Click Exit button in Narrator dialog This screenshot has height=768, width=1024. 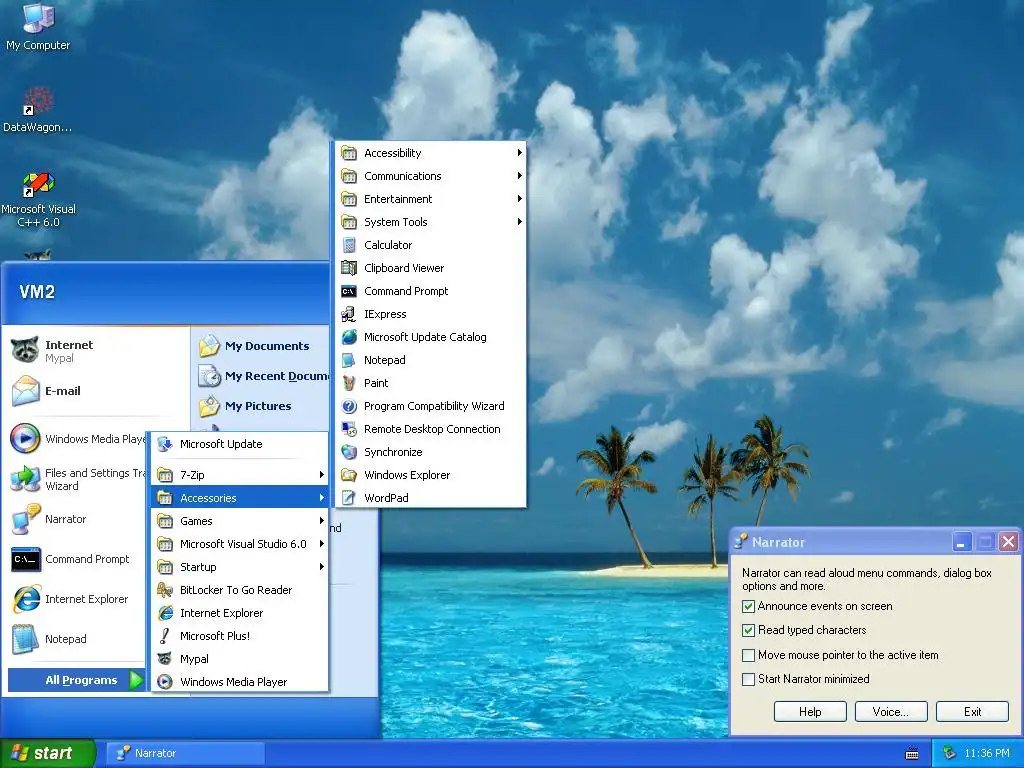tap(972, 712)
